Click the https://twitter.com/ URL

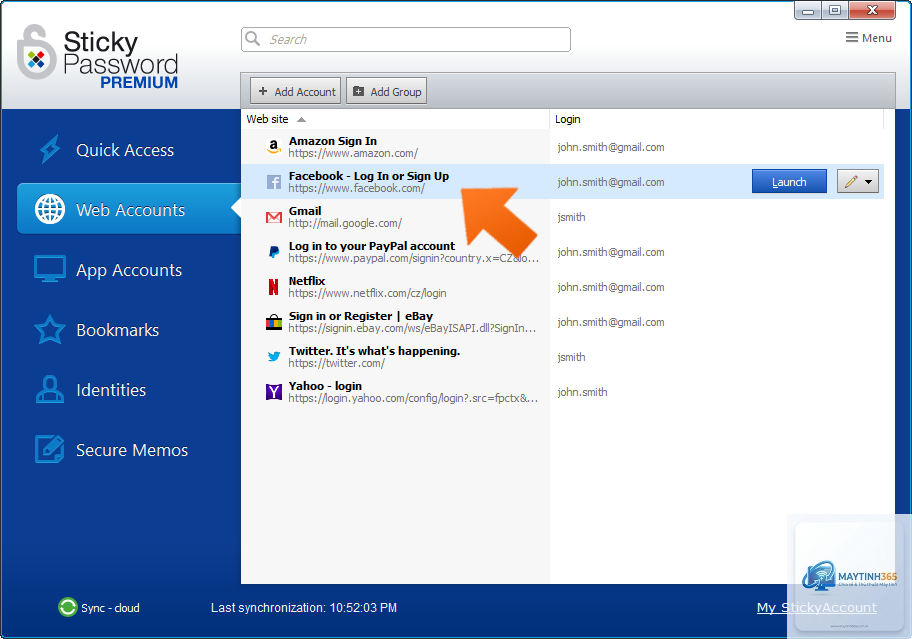(336, 363)
